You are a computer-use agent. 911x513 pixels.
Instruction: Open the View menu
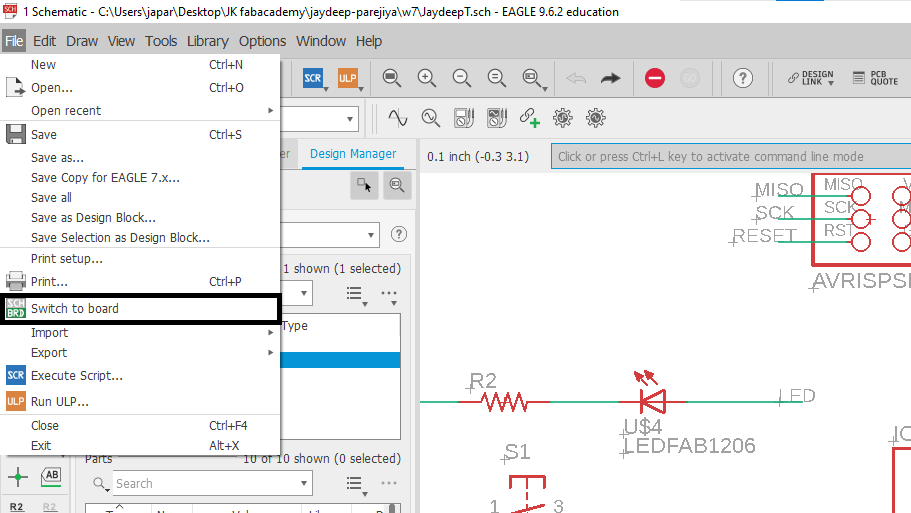121,41
